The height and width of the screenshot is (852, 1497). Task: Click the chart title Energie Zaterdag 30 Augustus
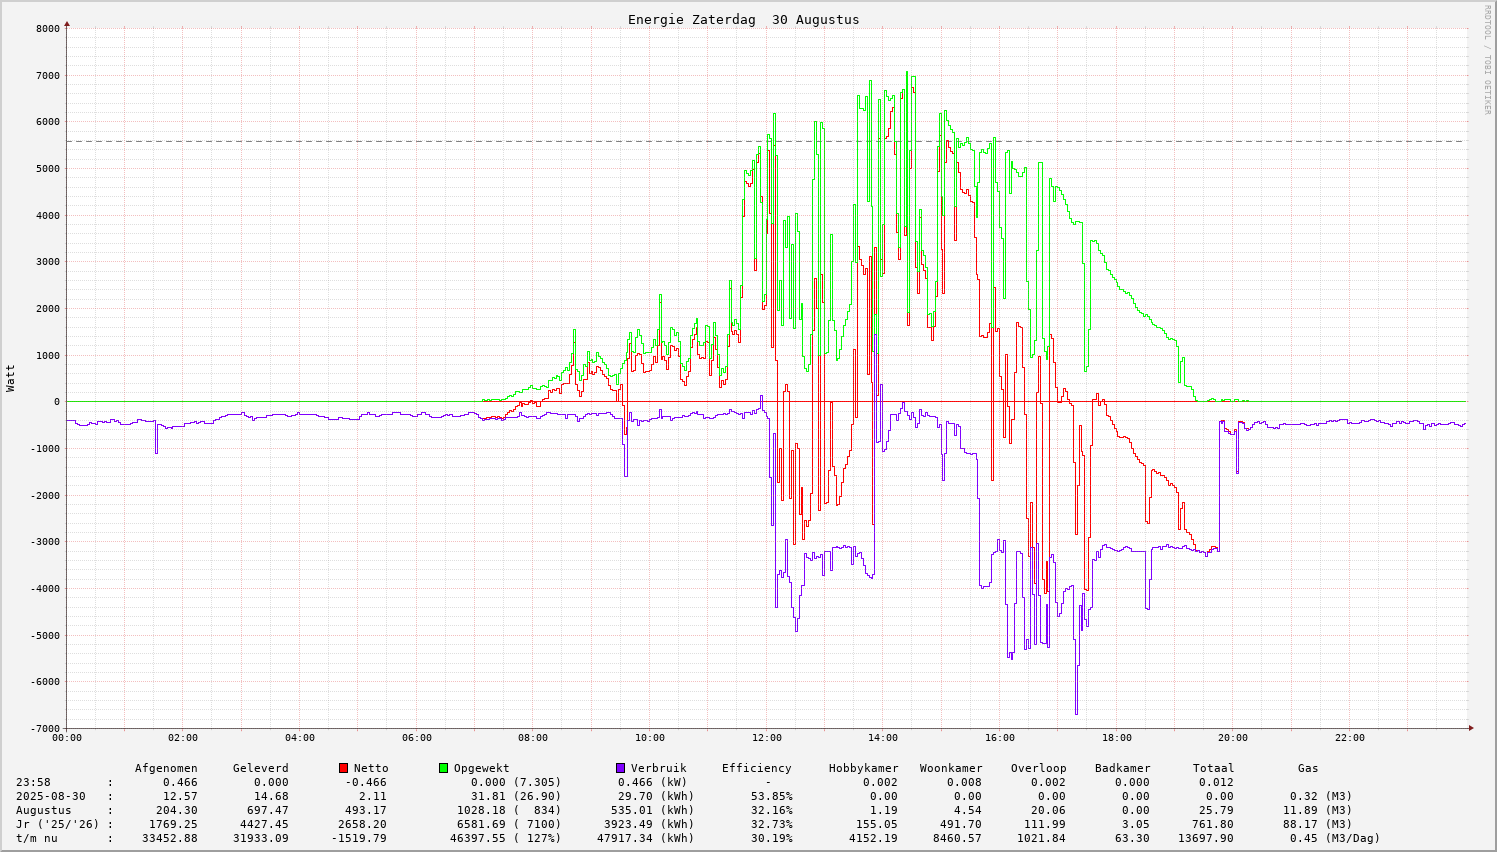tap(743, 20)
